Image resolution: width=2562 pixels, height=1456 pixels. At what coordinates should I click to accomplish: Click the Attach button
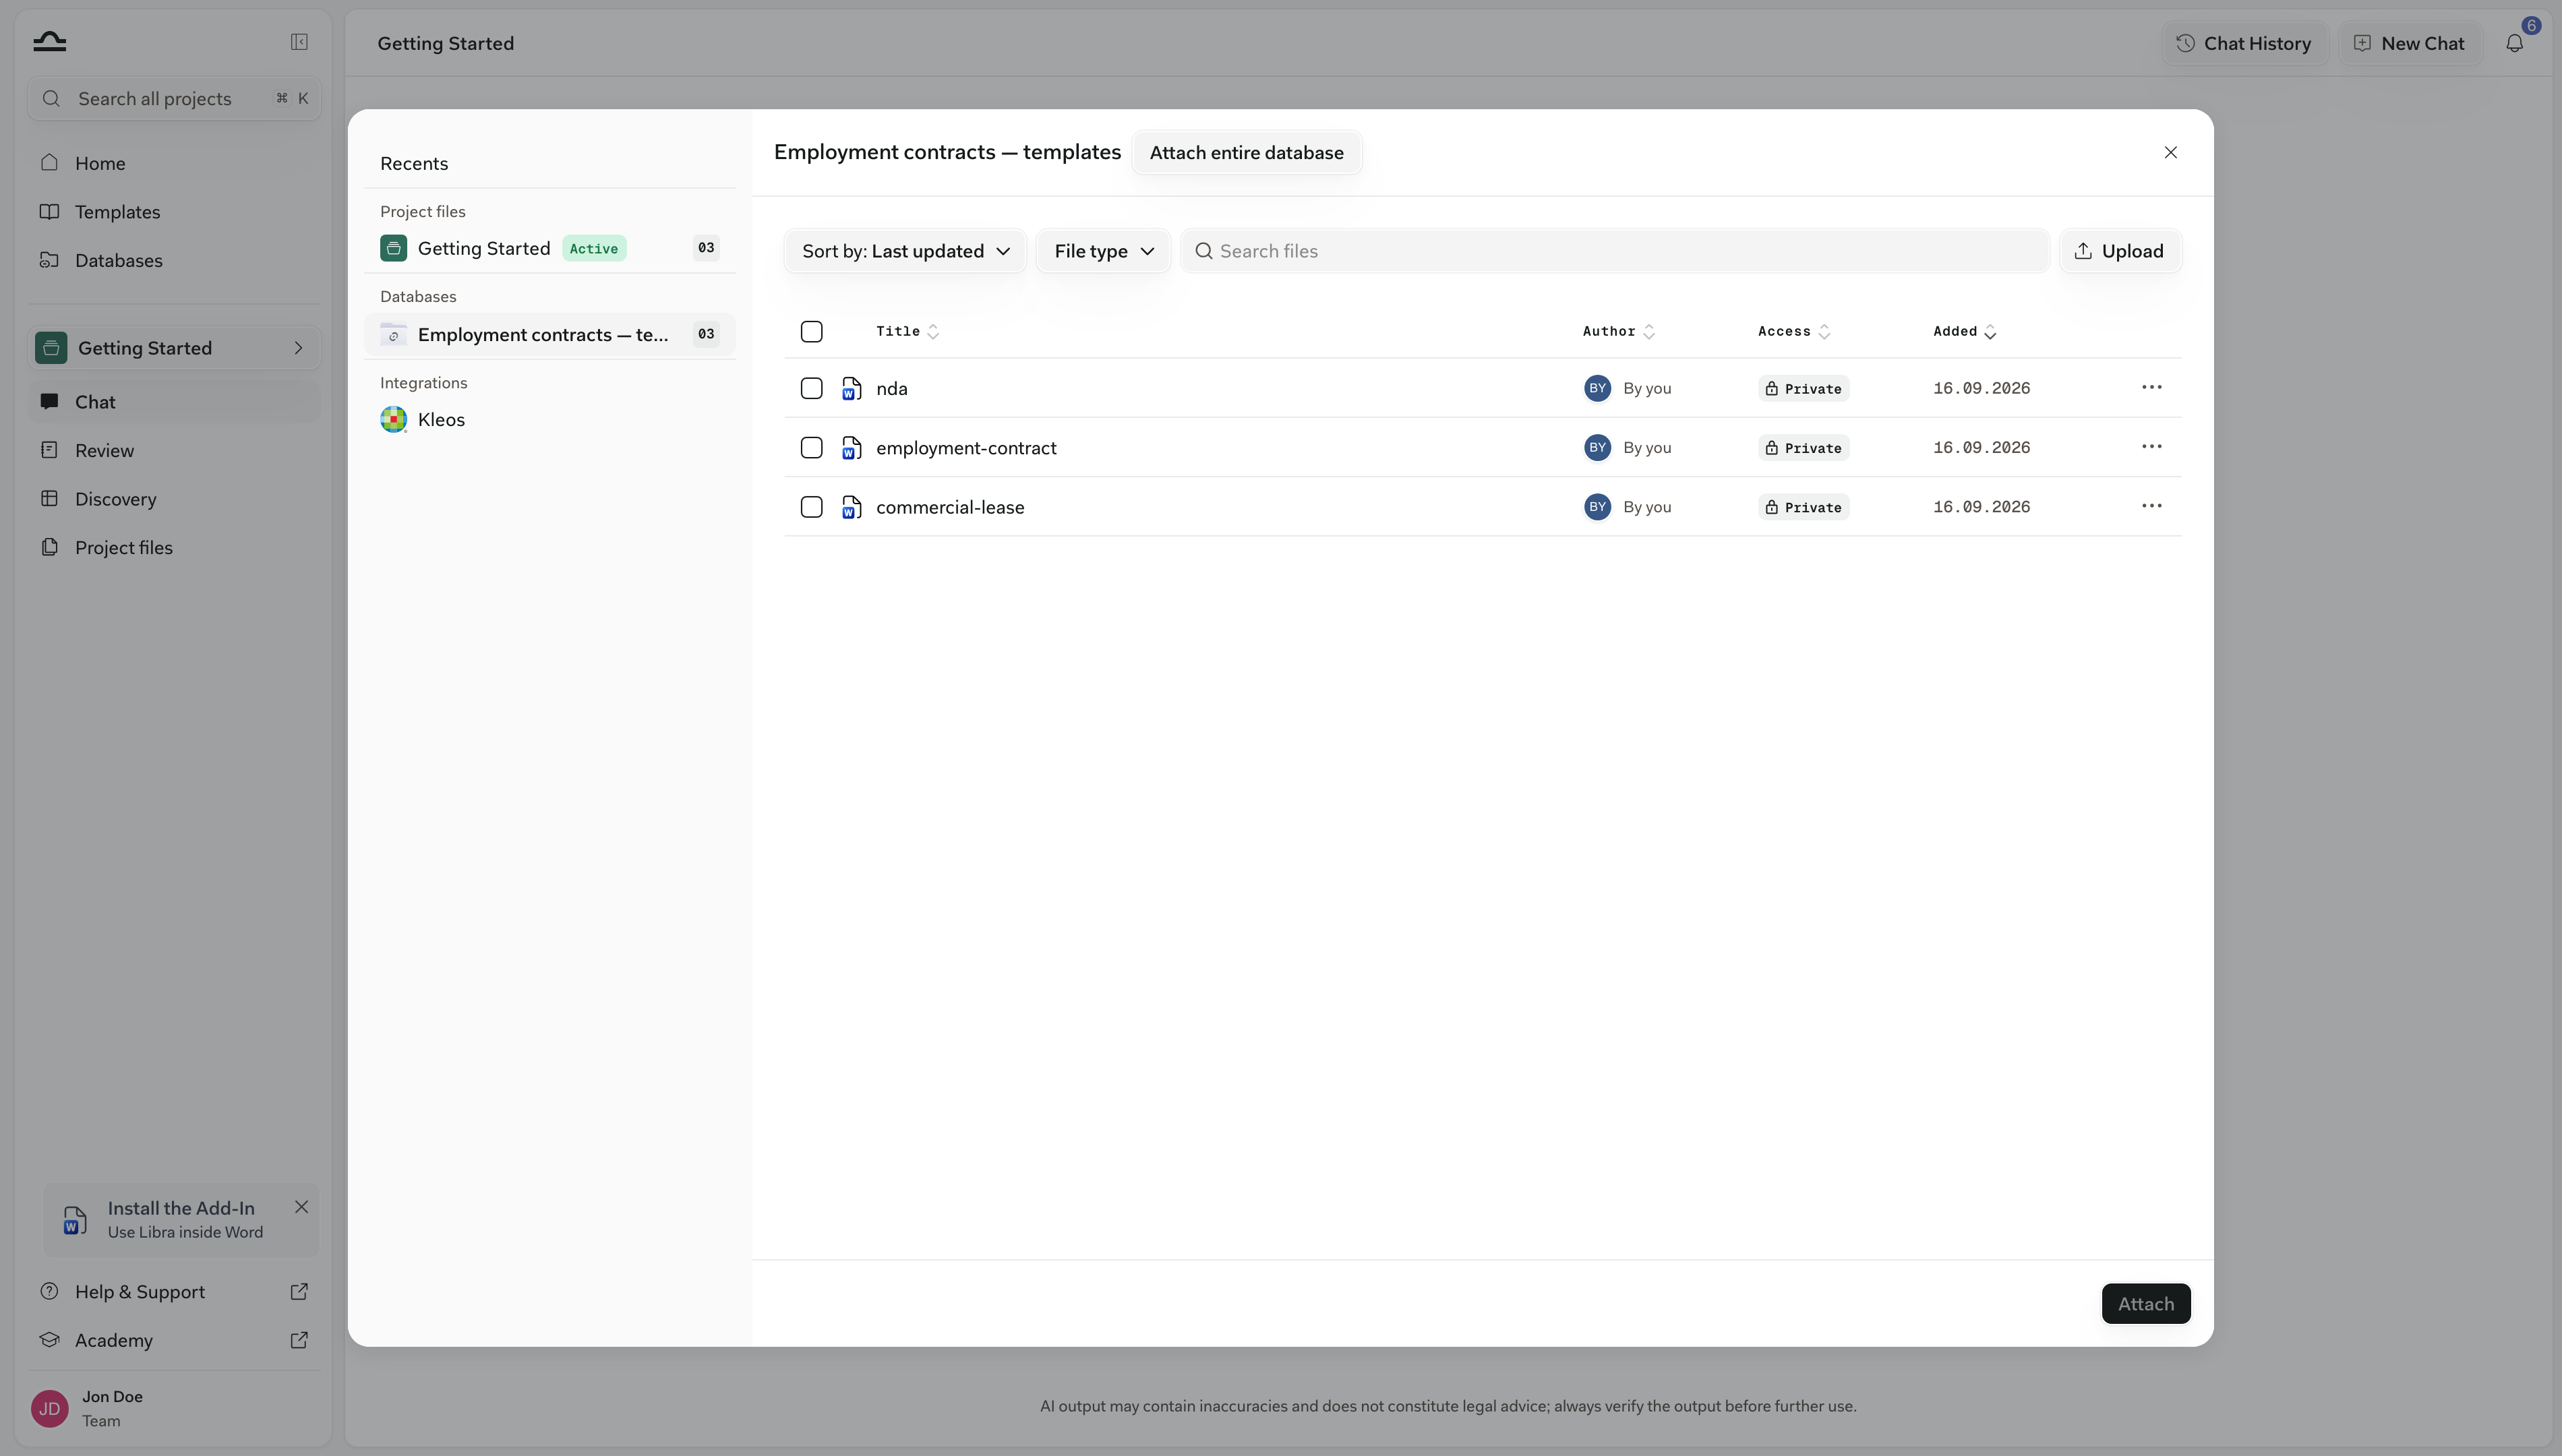(x=2145, y=1303)
